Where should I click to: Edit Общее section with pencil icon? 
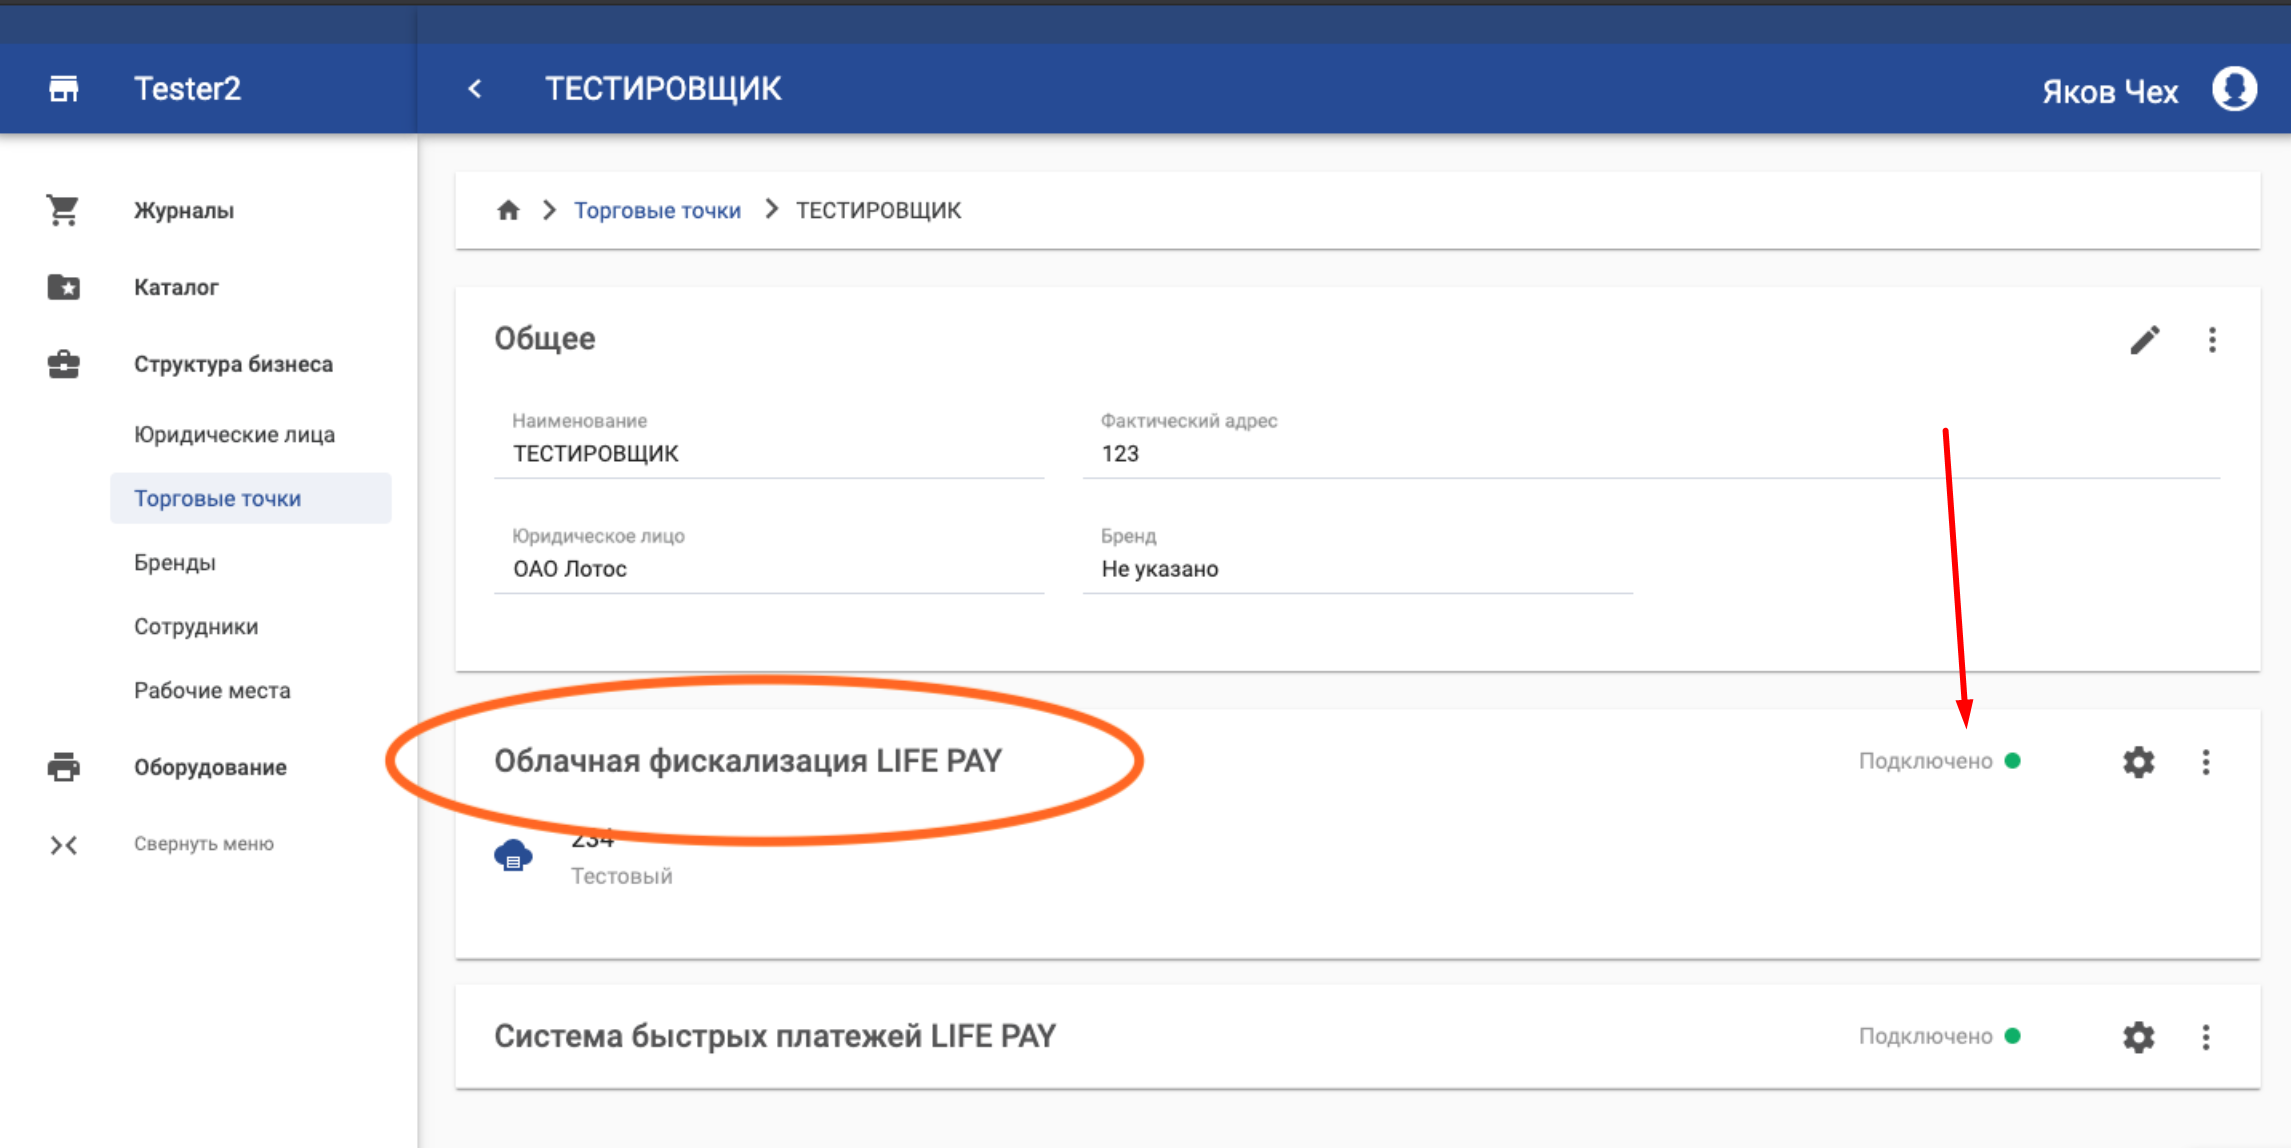[2144, 340]
